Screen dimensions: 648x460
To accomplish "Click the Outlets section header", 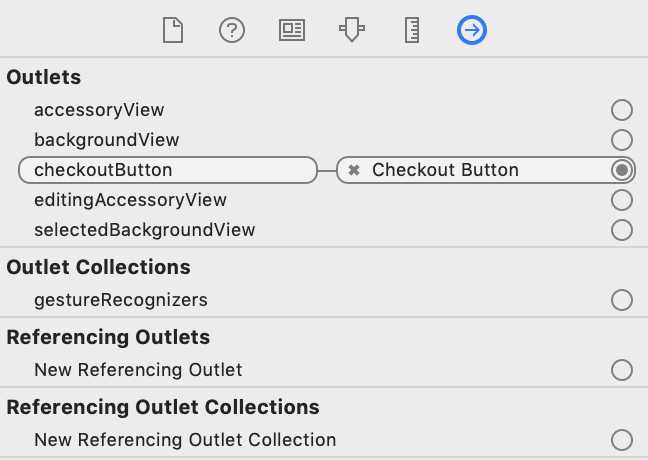I will (44, 77).
